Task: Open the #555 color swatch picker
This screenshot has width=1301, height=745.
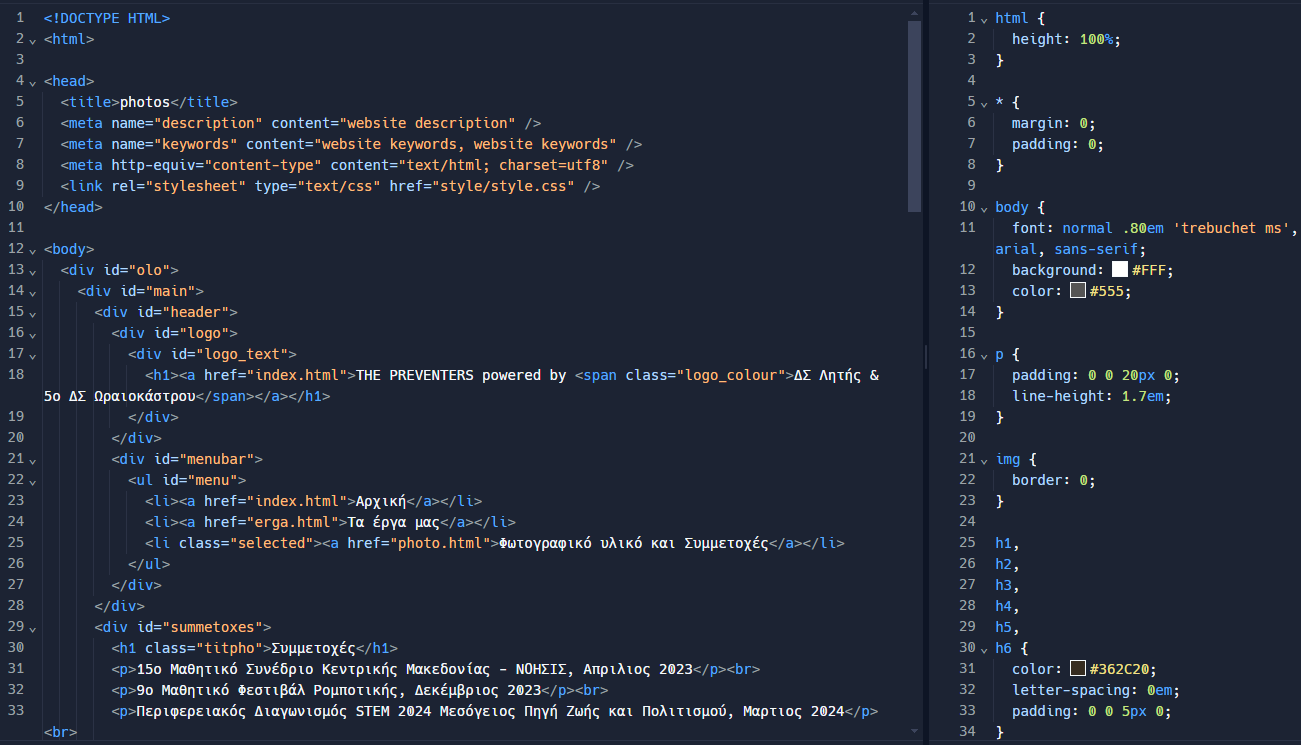Action: click(x=1078, y=291)
